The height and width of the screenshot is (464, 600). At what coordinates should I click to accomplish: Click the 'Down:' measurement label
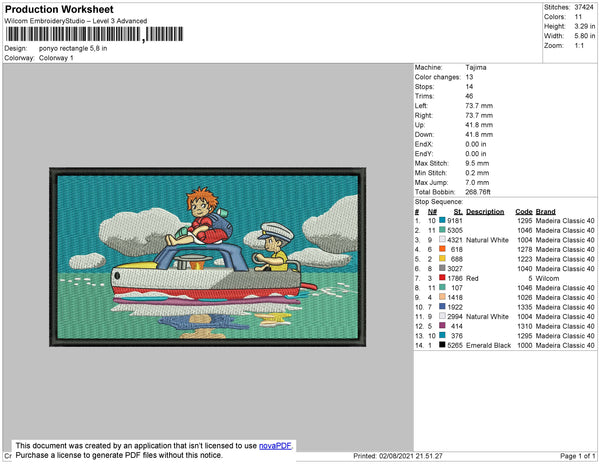pyautogui.click(x=424, y=135)
